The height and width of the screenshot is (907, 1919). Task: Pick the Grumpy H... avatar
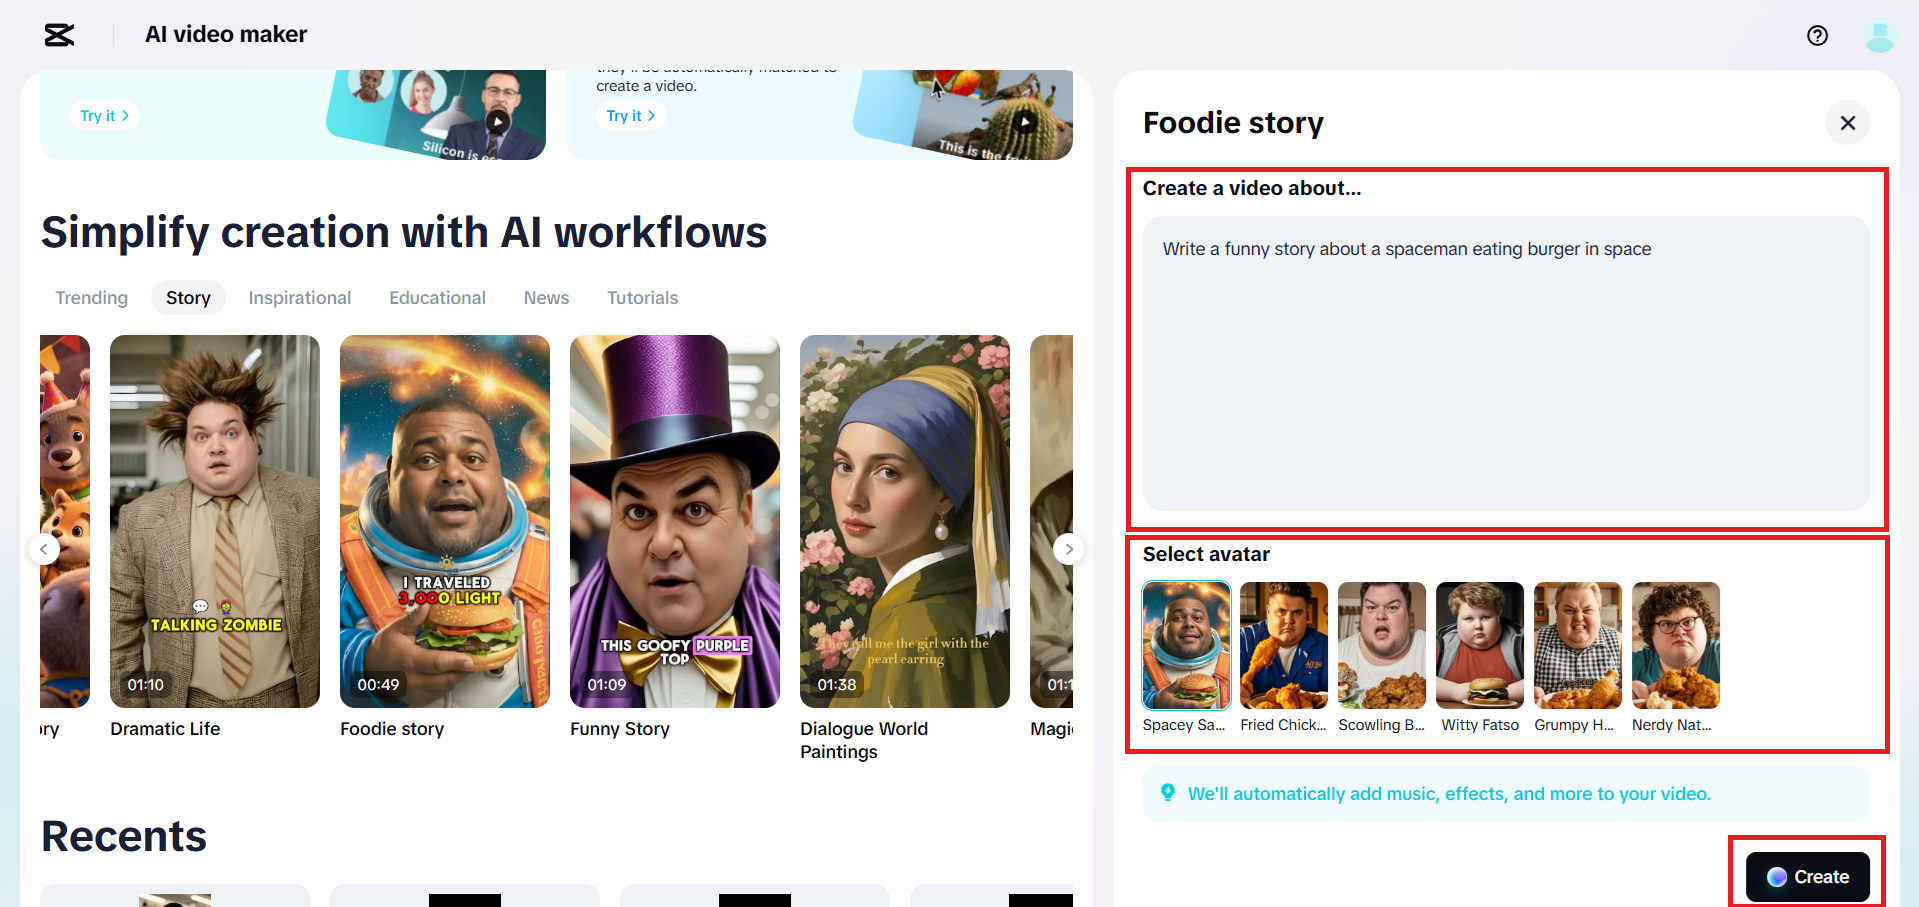(x=1578, y=646)
